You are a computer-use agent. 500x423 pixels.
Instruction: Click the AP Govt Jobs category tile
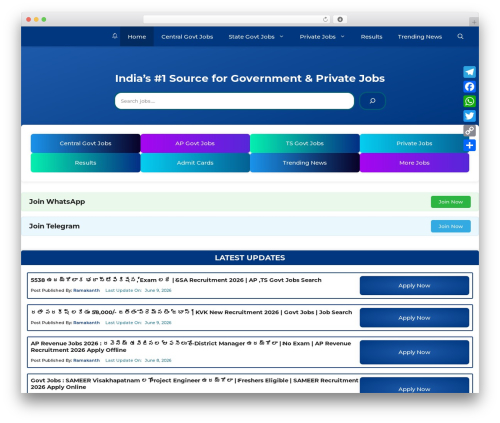[x=195, y=143]
